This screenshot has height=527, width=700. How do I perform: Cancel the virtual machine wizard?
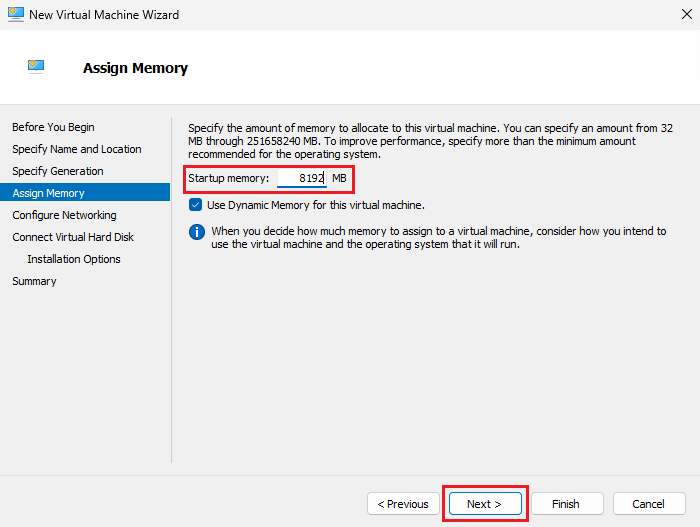click(x=648, y=504)
